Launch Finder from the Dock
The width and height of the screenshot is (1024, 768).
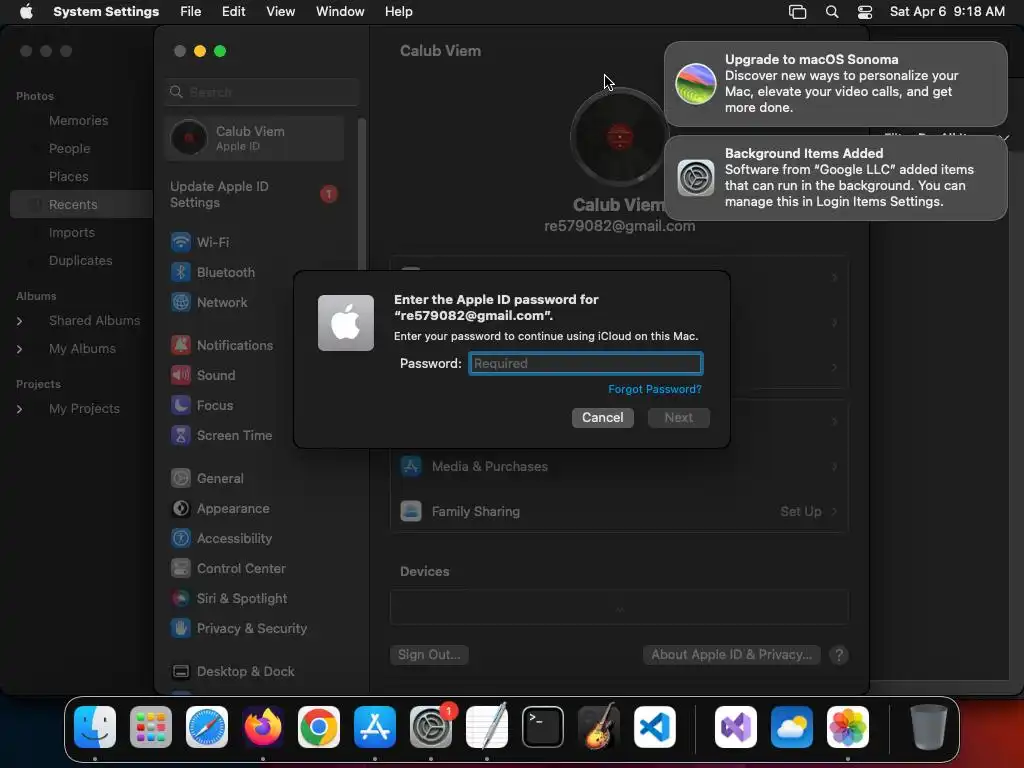coord(95,727)
